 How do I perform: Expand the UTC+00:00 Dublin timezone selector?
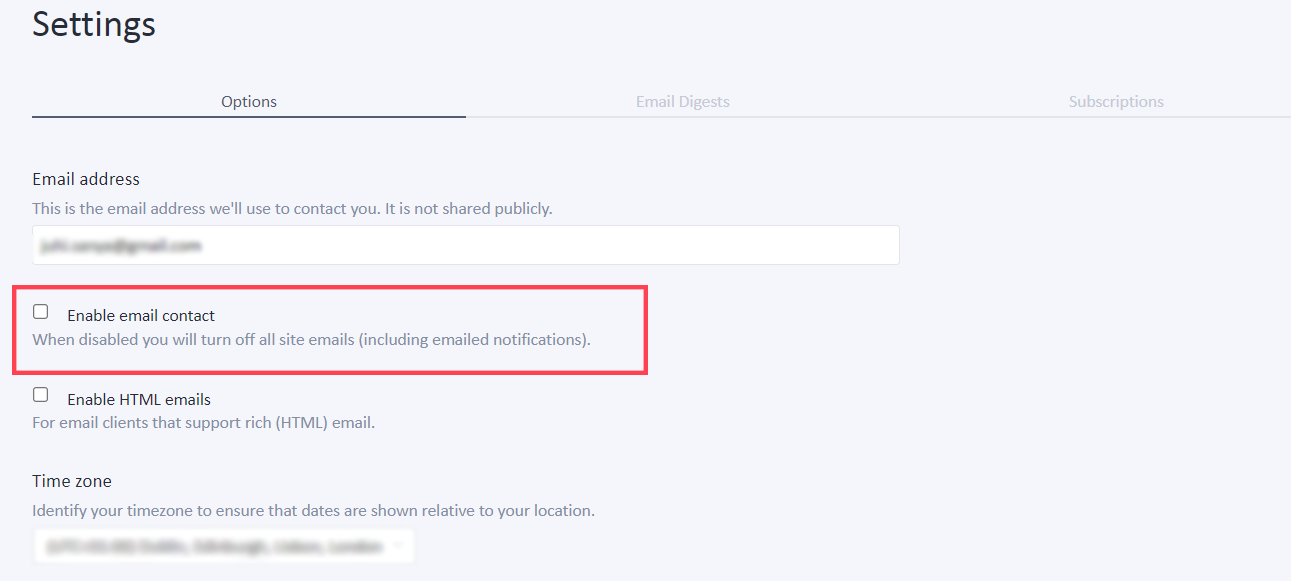click(x=222, y=546)
